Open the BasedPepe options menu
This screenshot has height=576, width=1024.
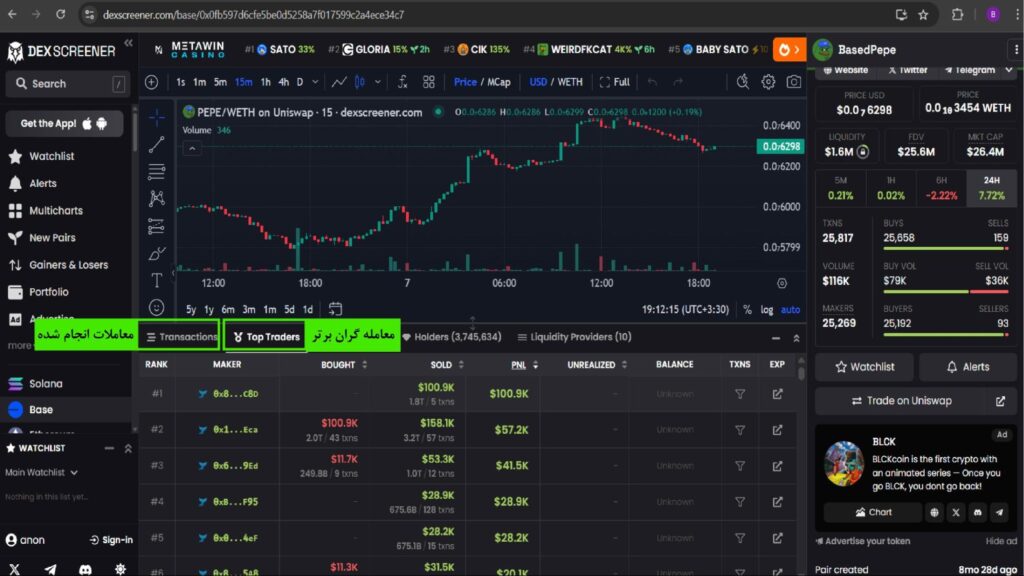(x=1016, y=50)
